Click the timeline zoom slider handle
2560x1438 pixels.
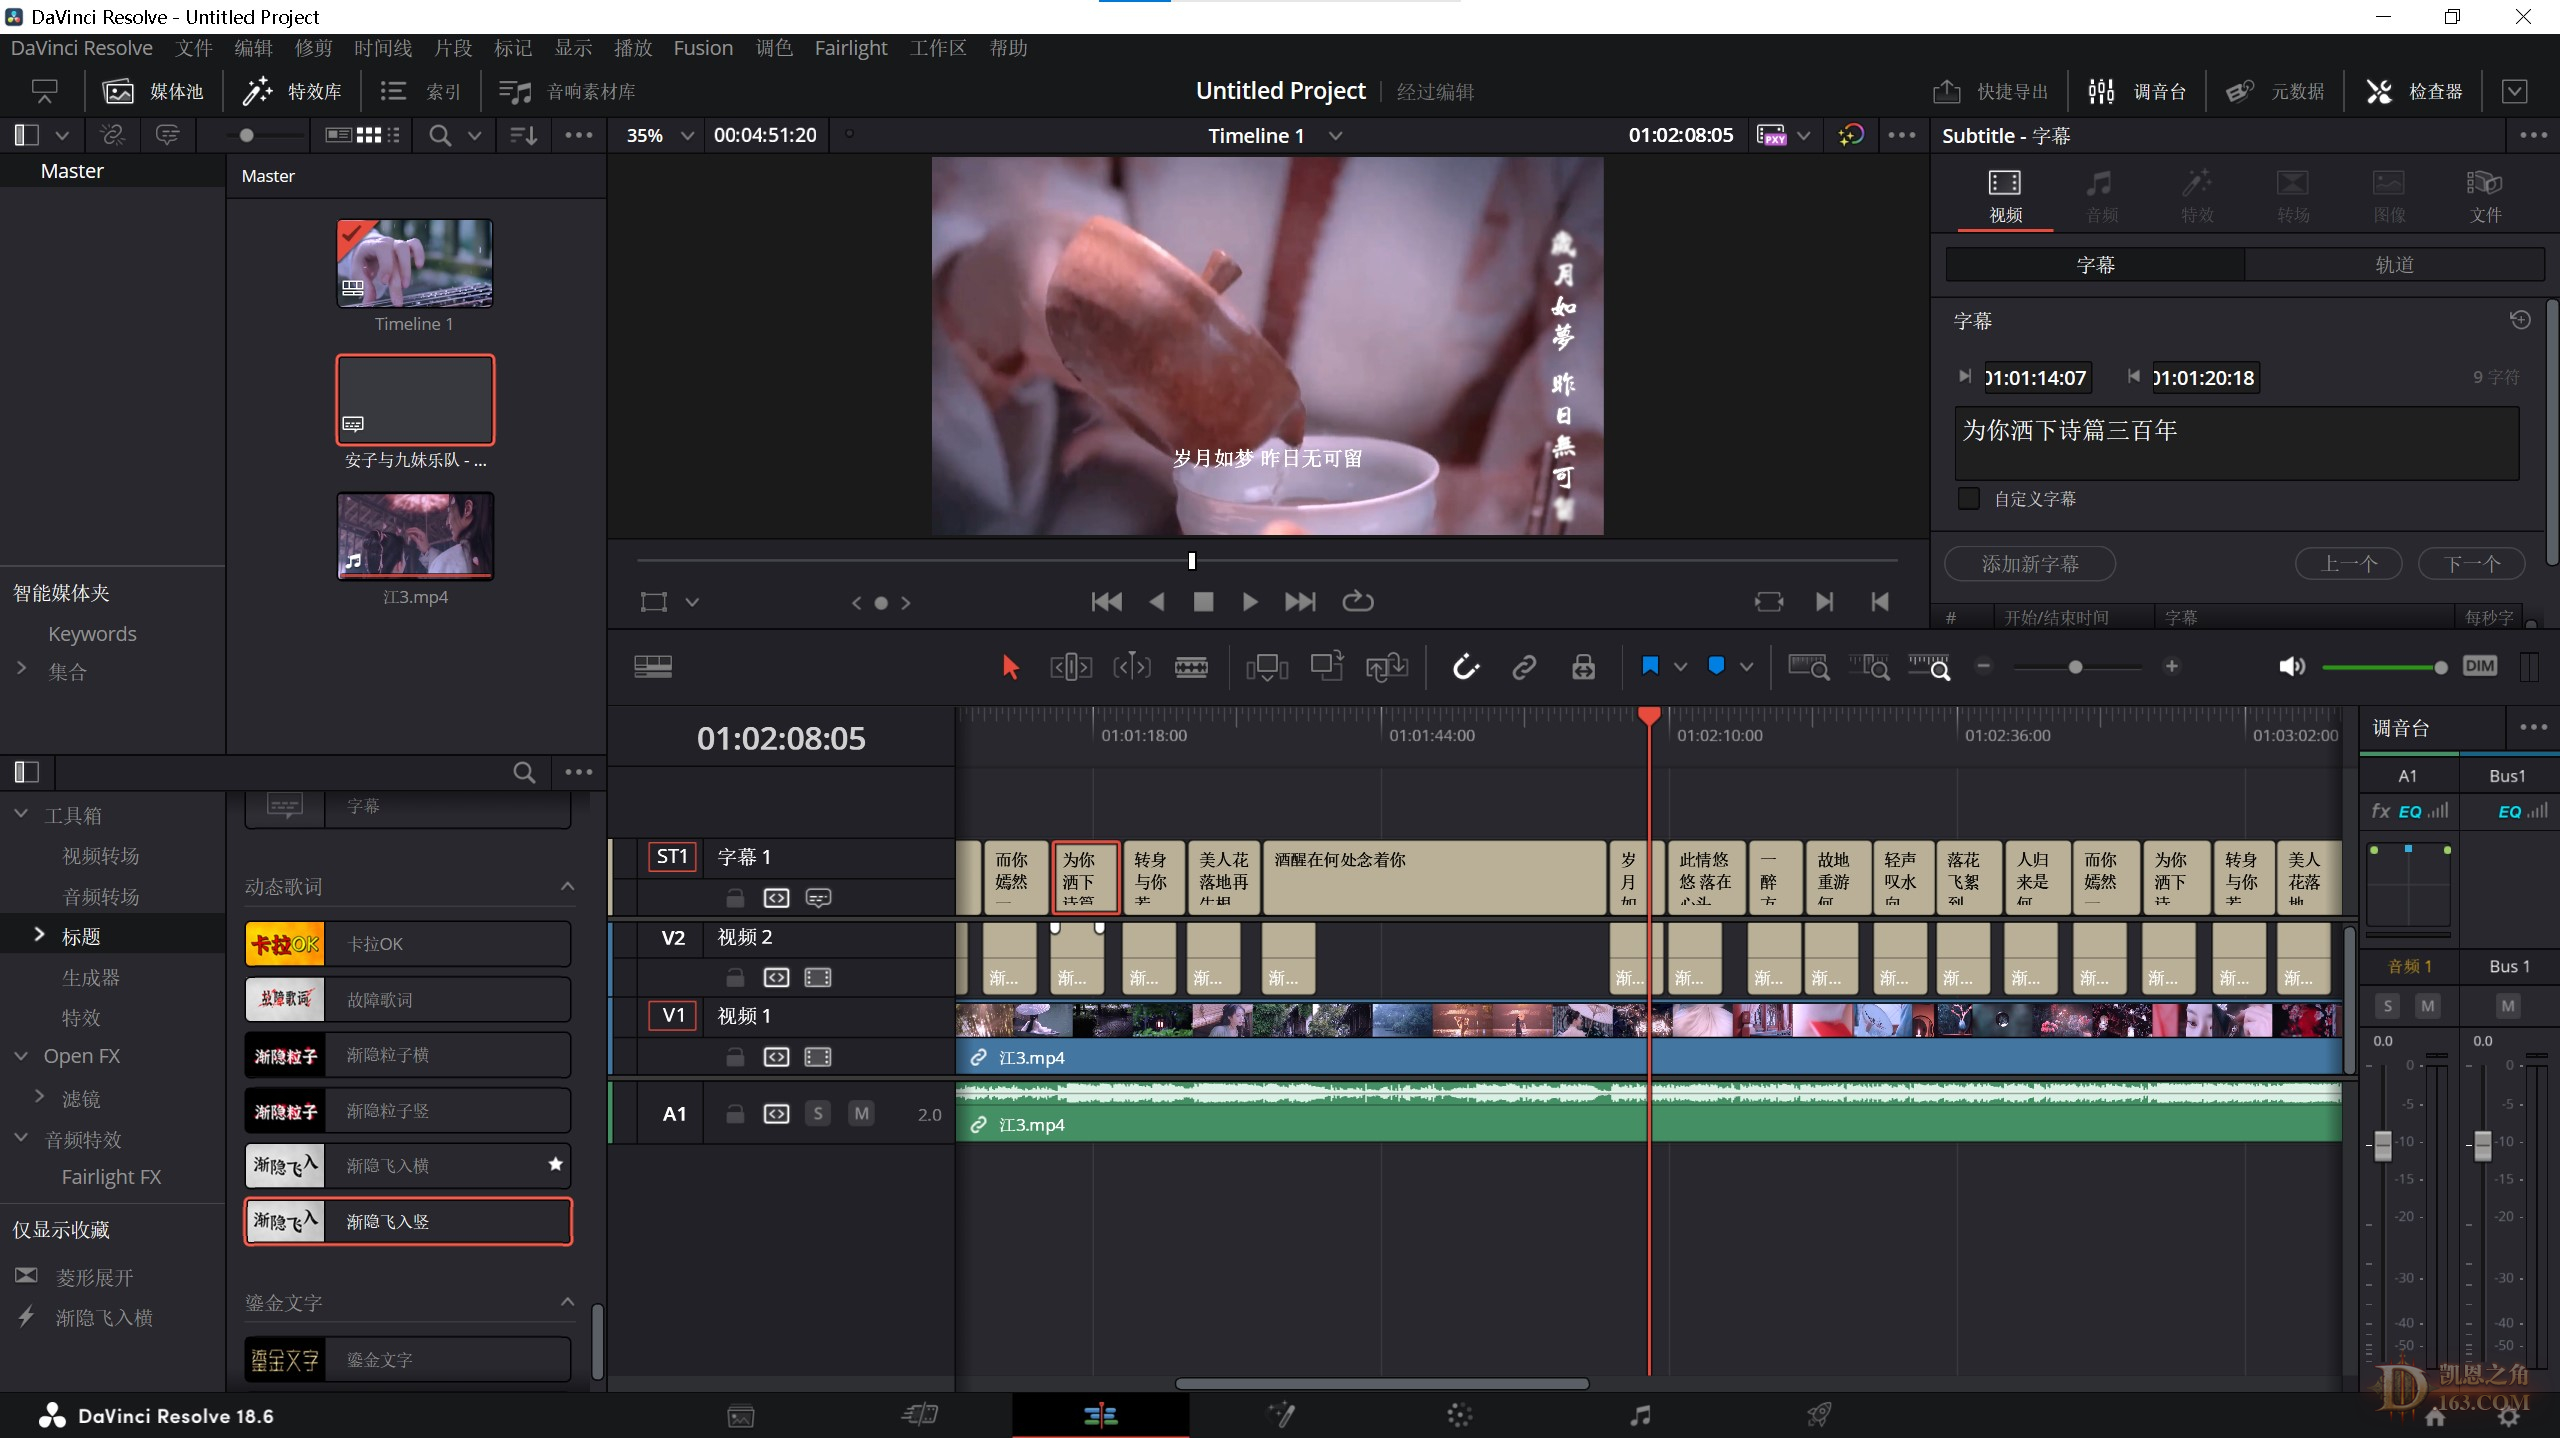[x=2076, y=667]
